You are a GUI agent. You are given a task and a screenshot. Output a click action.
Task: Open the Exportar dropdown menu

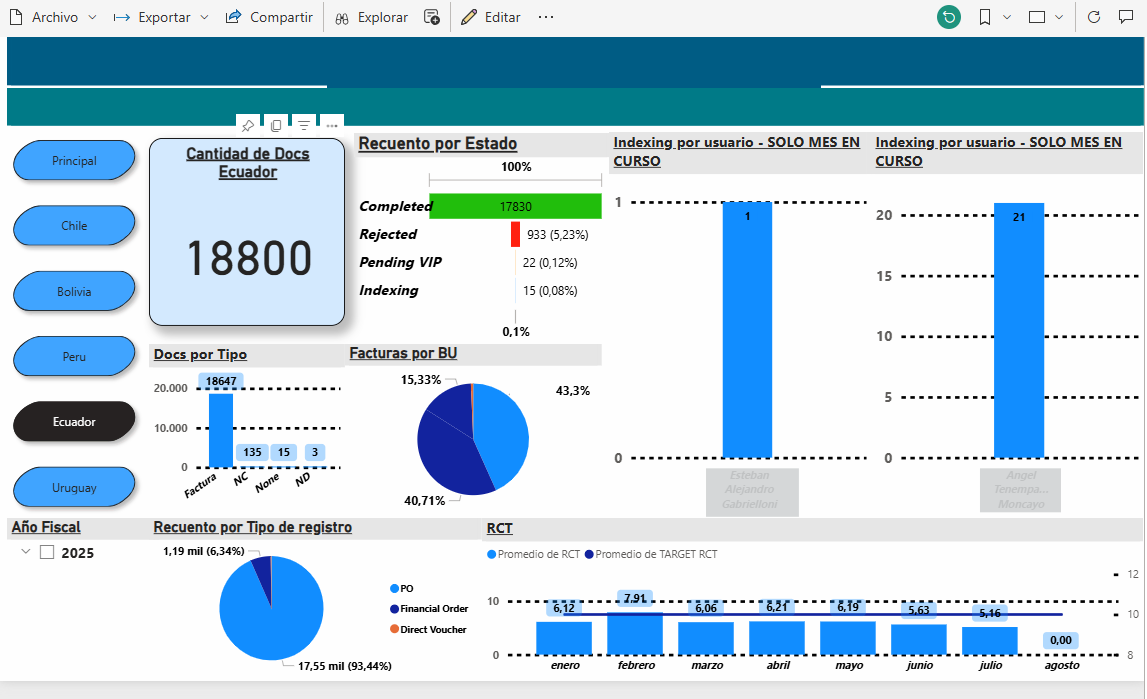204,17
